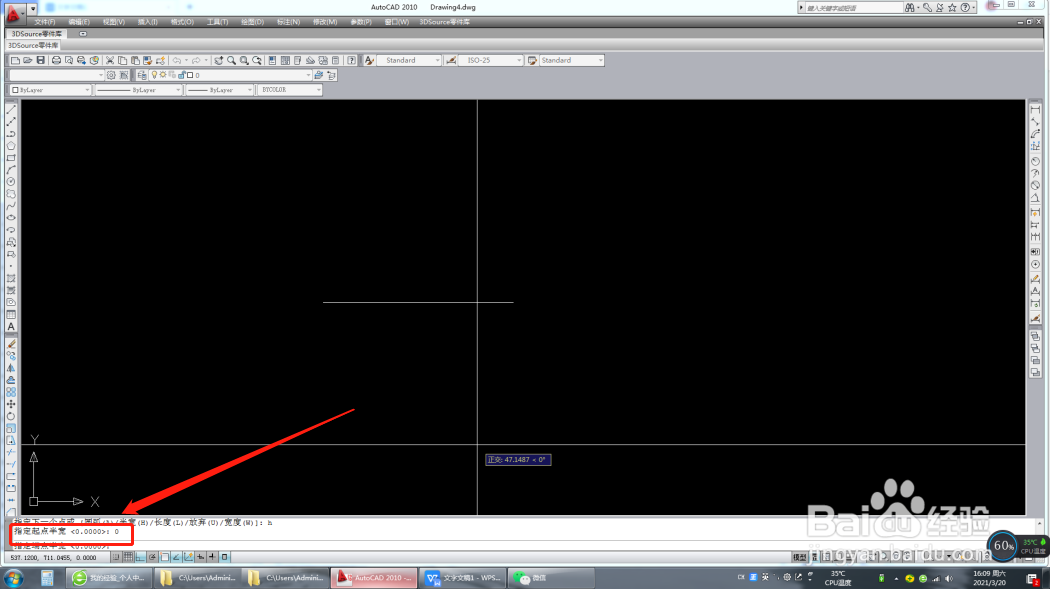Toggle Polar Tracking in status bar

(152, 556)
